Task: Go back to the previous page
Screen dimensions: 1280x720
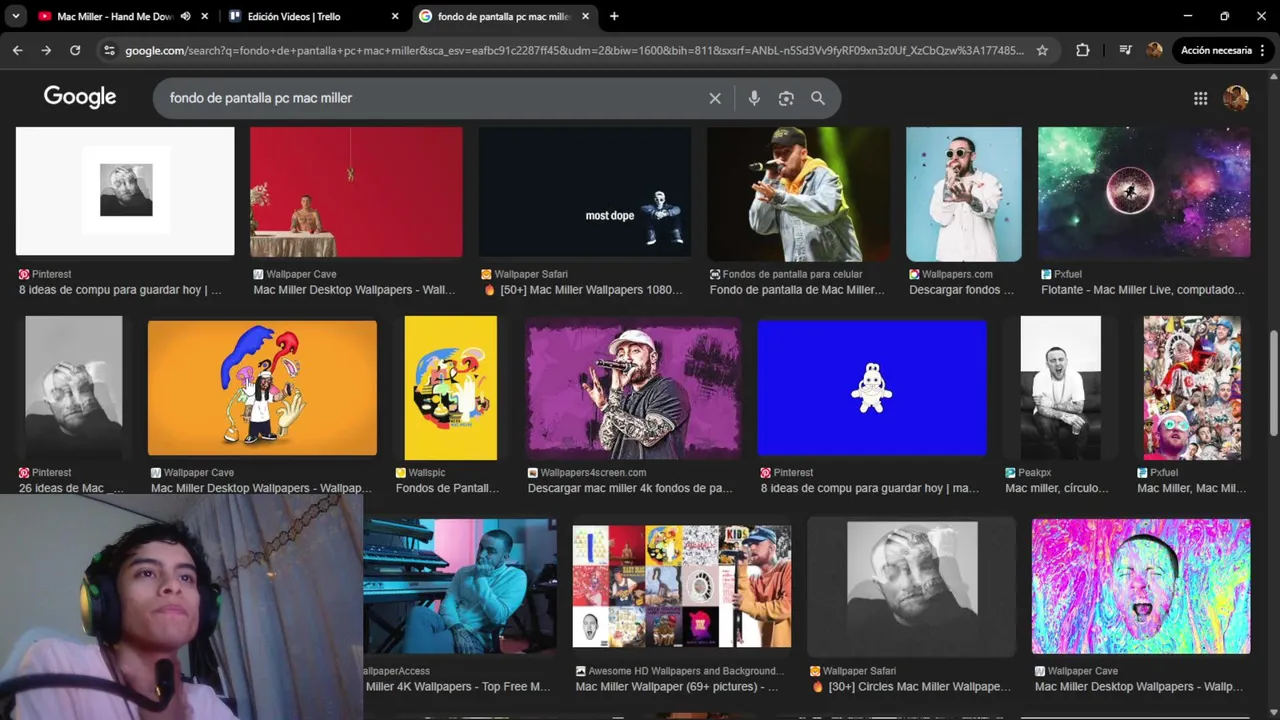Action: coord(17,50)
